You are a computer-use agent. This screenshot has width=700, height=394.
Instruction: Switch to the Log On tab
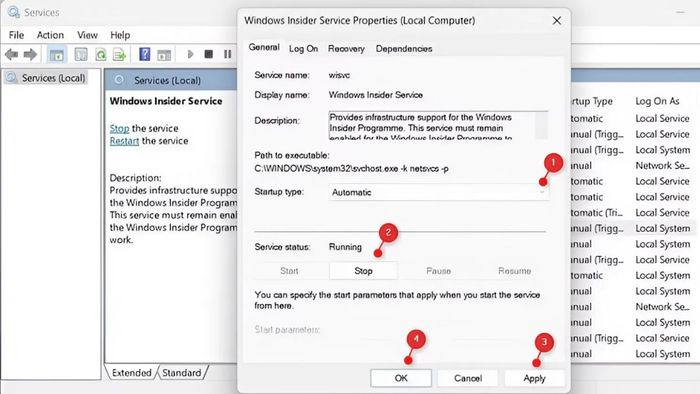303,49
